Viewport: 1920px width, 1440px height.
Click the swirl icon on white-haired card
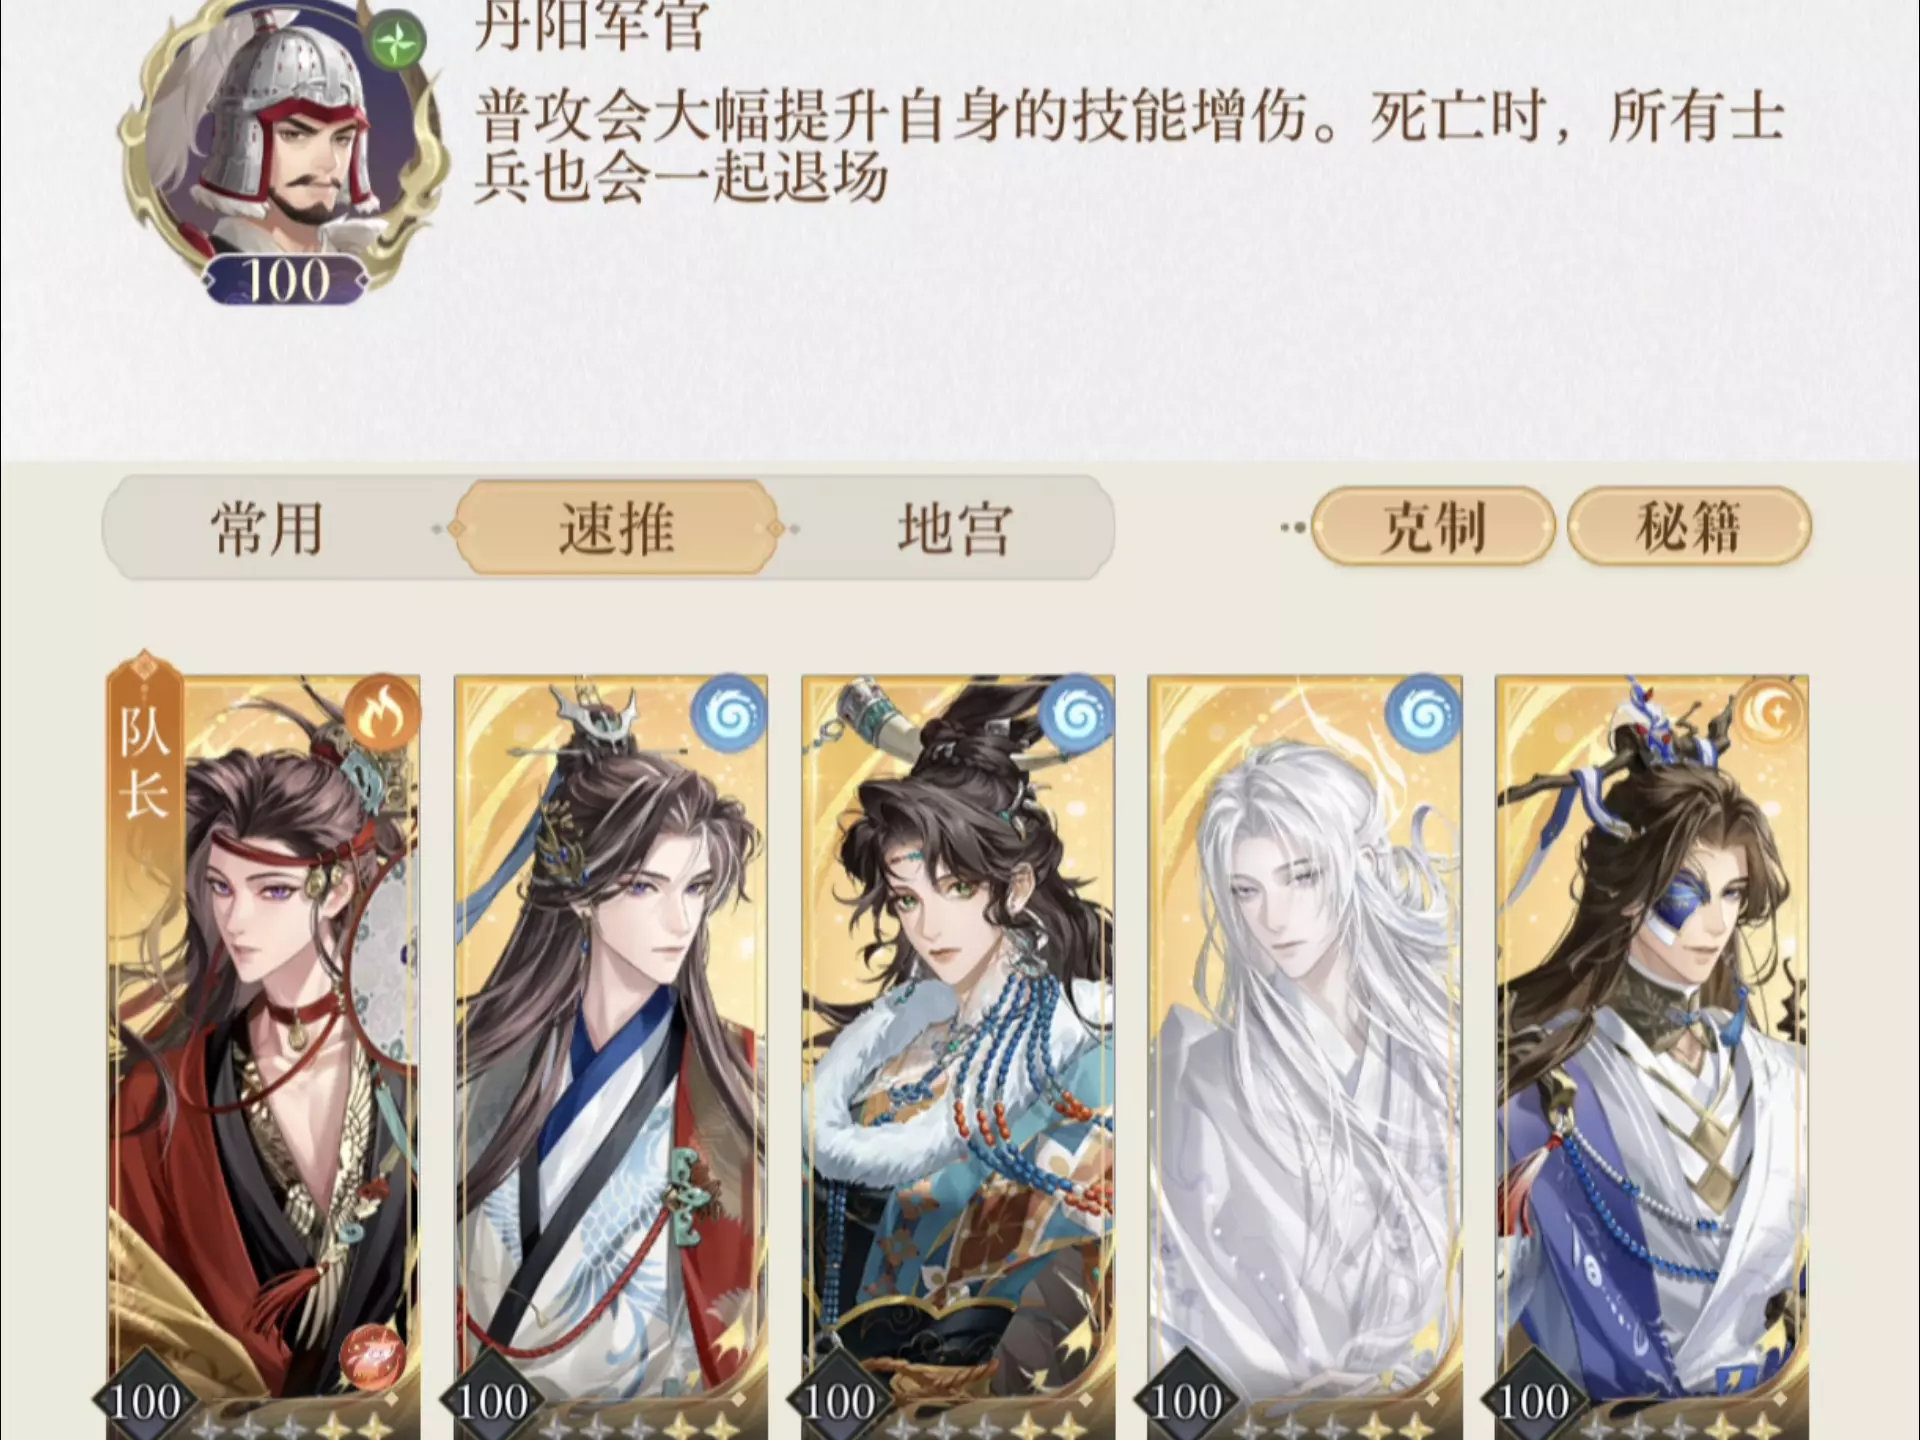[1423, 713]
